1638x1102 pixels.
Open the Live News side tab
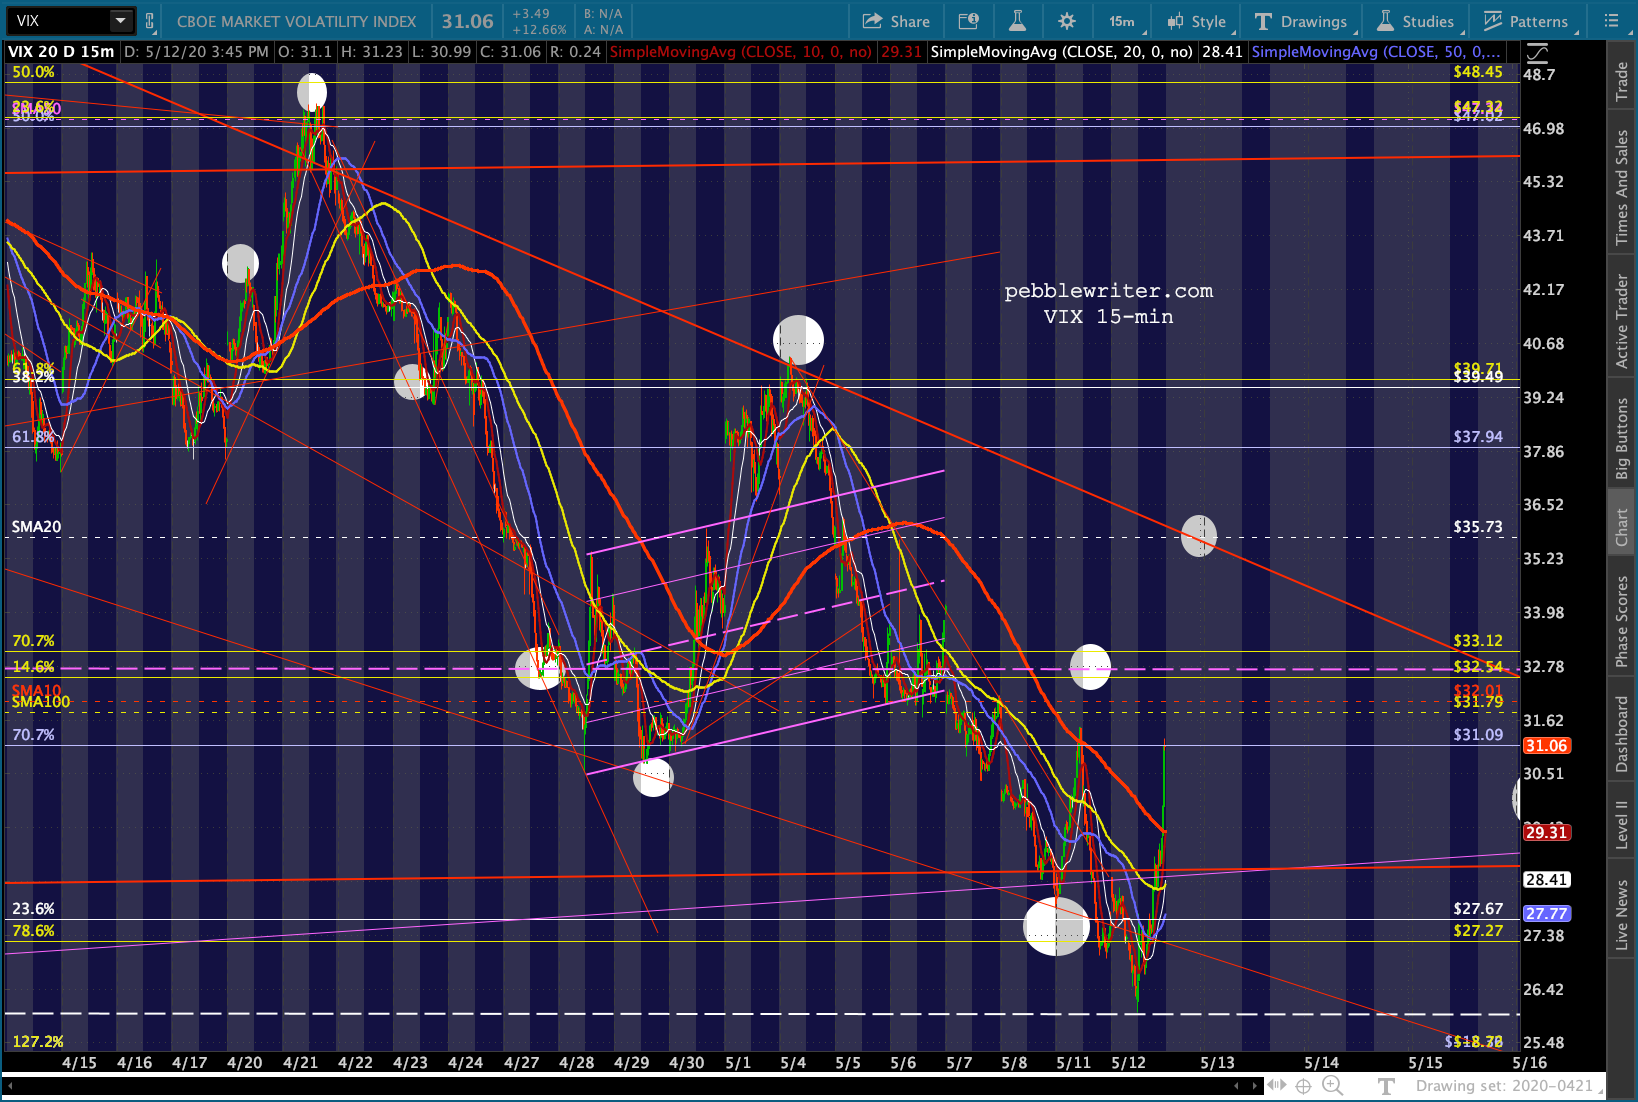[1622, 914]
